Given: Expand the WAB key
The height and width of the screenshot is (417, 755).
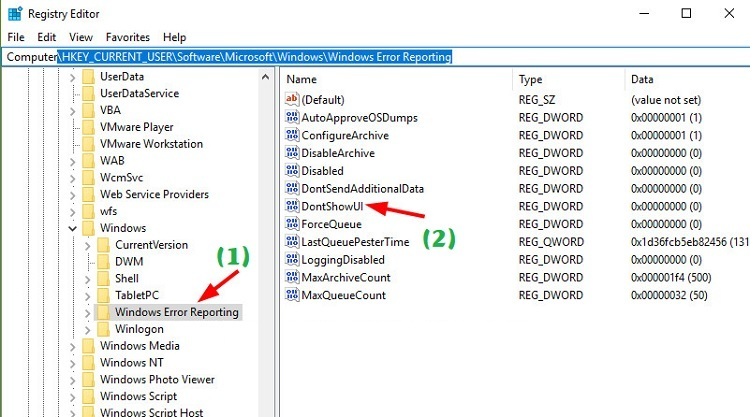Looking at the screenshot, I should 72,161.
